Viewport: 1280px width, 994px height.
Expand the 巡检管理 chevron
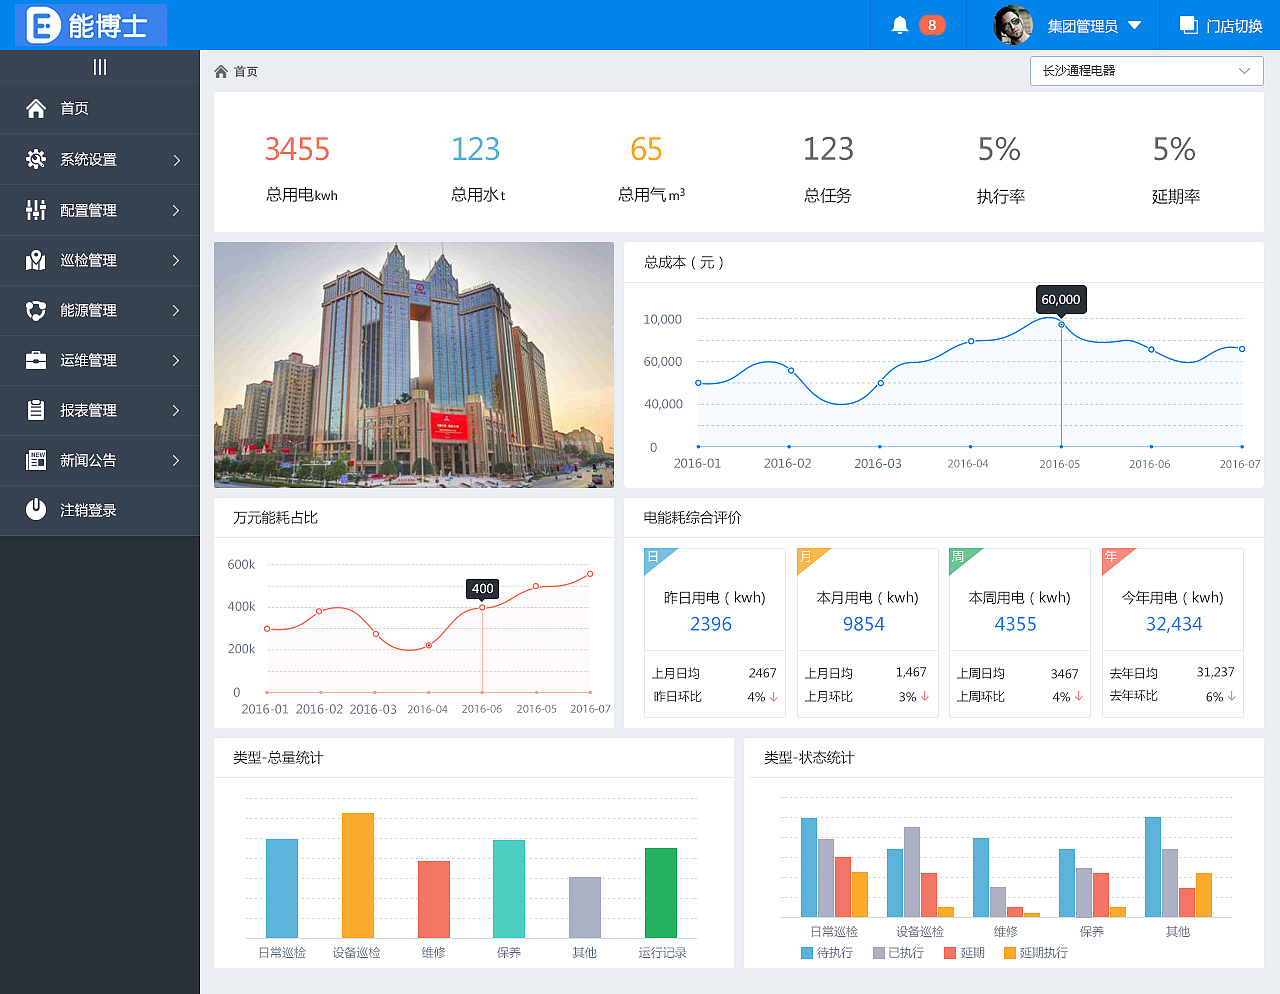pos(176,260)
